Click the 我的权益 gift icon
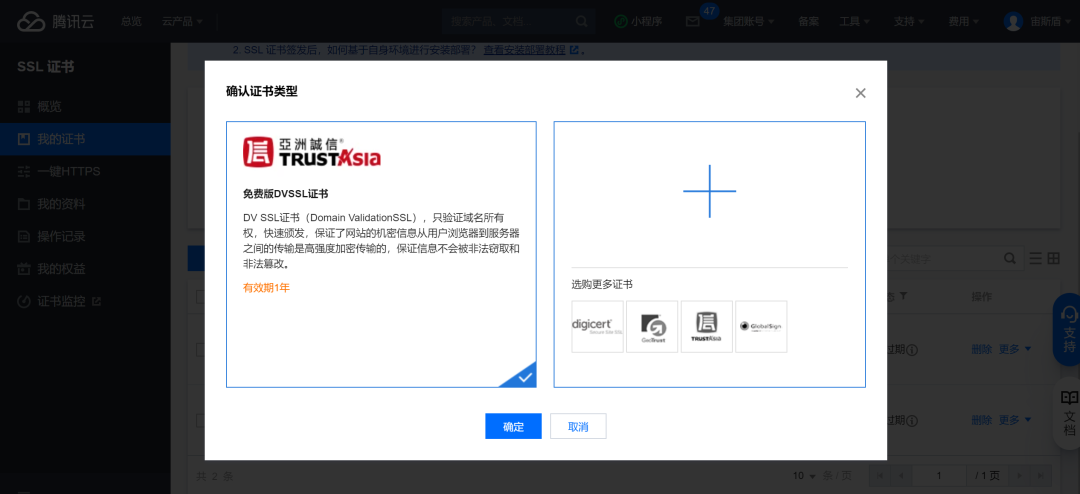Viewport: 1080px width, 494px height. click(24, 269)
